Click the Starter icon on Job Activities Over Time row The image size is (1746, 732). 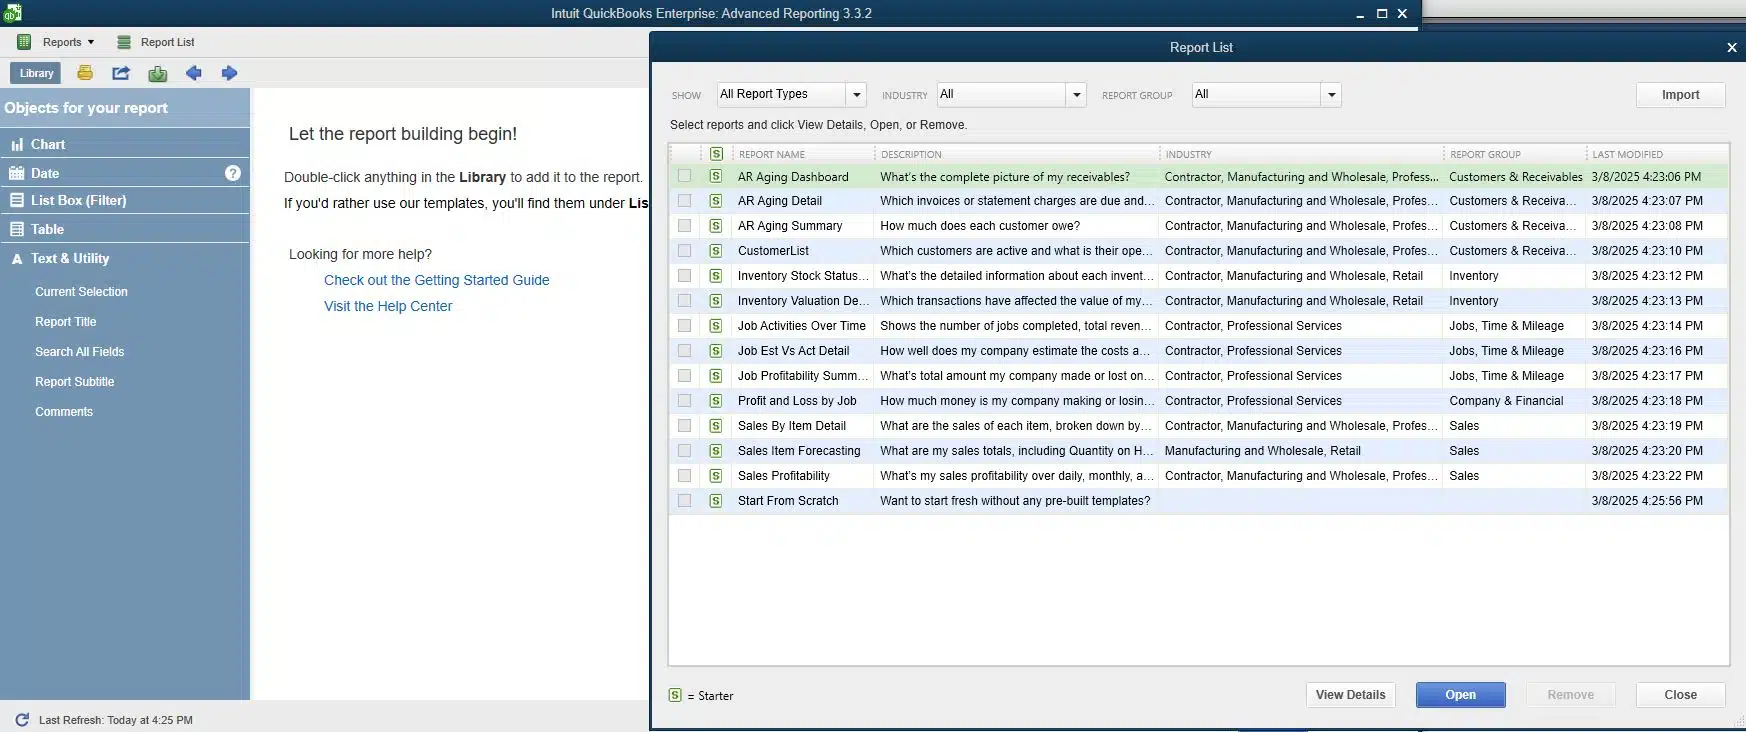pos(716,326)
